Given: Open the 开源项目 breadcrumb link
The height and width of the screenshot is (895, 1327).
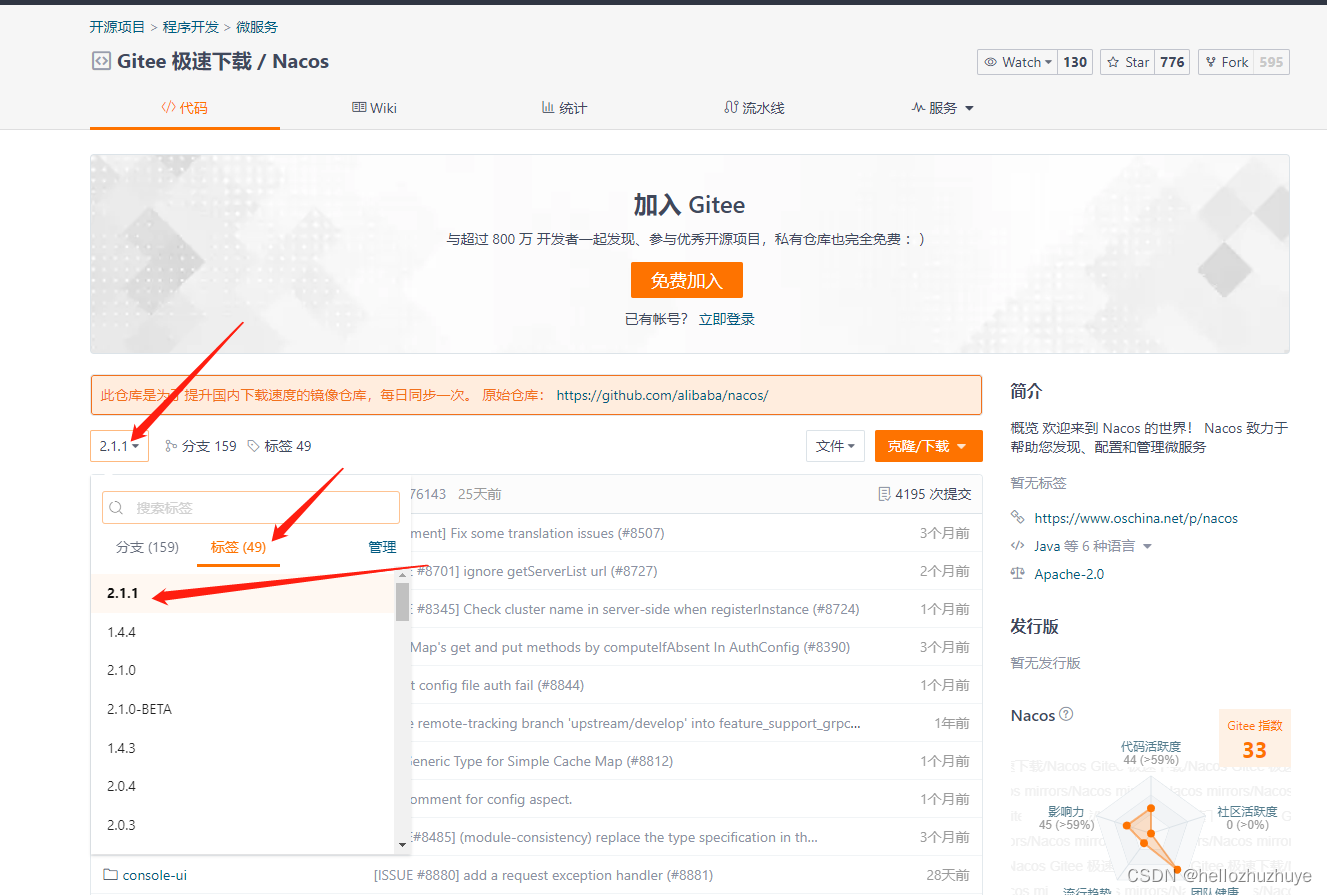Looking at the screenshot, I should tap(117, 27).
